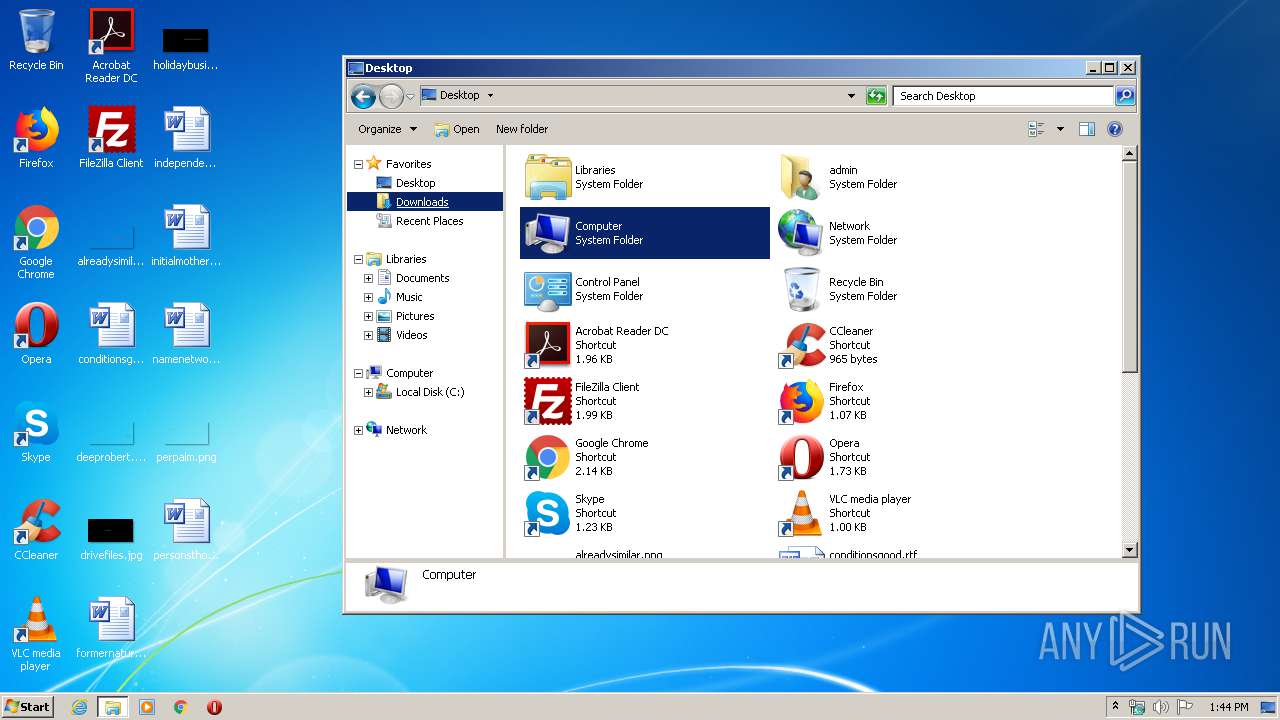Toggle the preview pane button
1280x720 pixels.
(1087, 129)
